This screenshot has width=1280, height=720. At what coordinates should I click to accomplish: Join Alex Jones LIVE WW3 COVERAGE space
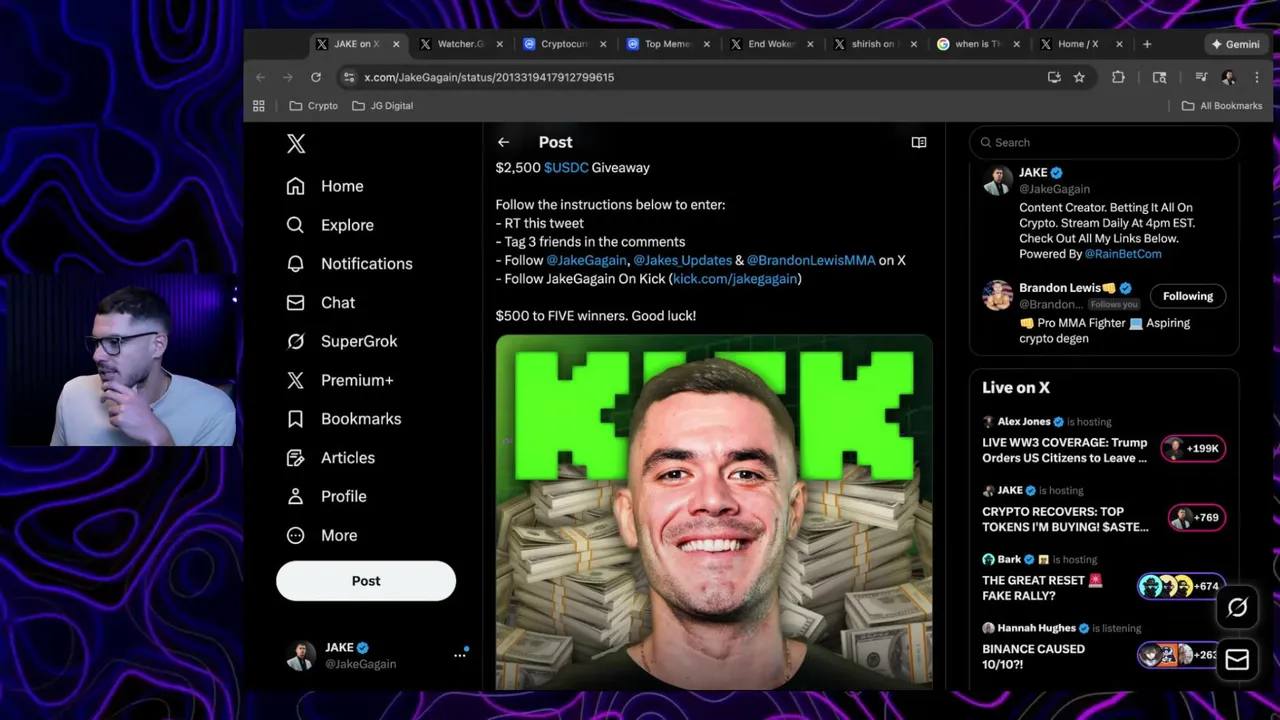(x=1065, y=450)
